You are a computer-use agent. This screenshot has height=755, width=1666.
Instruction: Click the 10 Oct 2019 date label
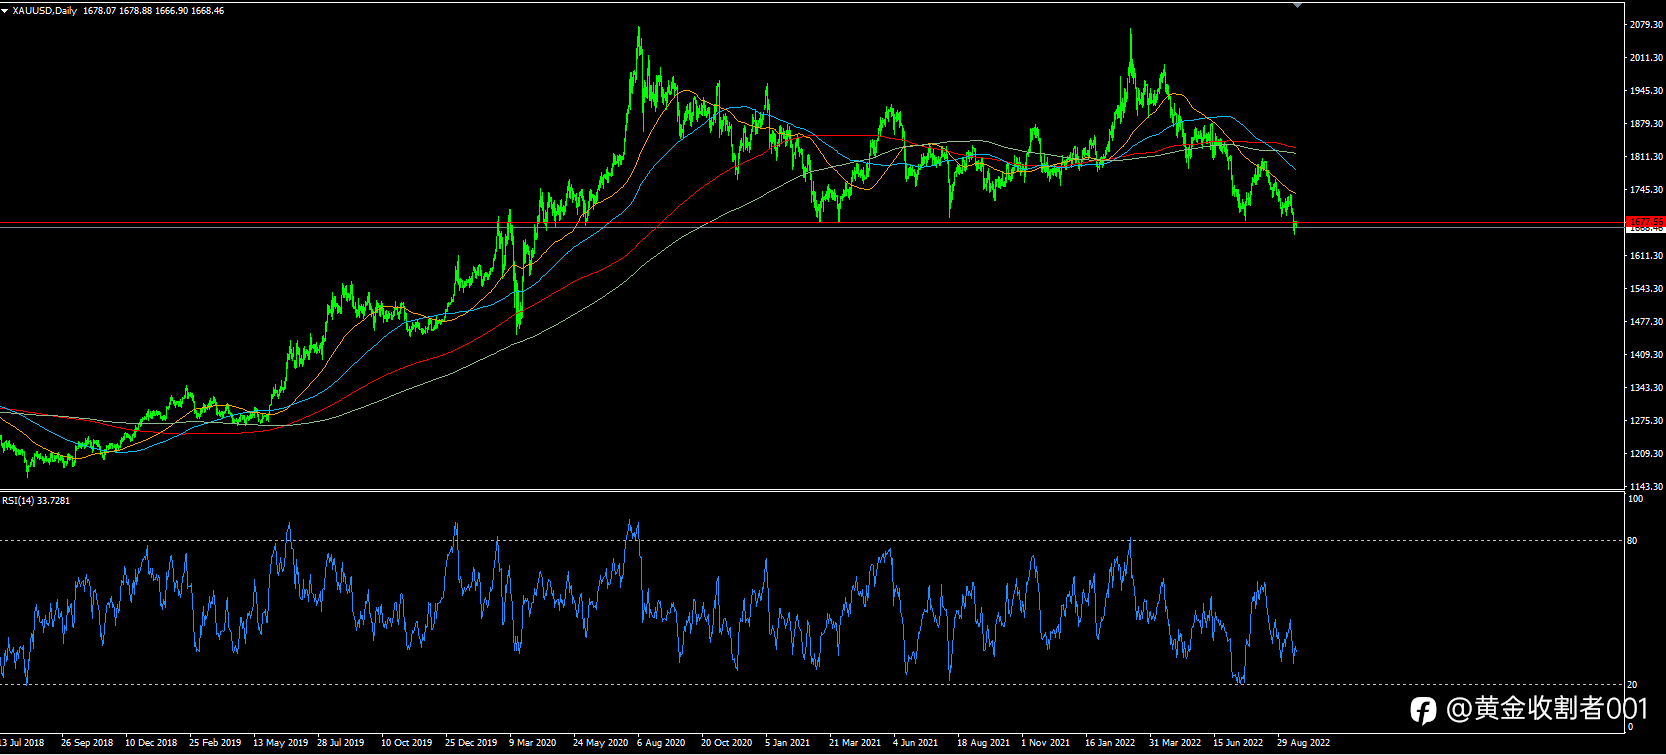pos(407,743)
